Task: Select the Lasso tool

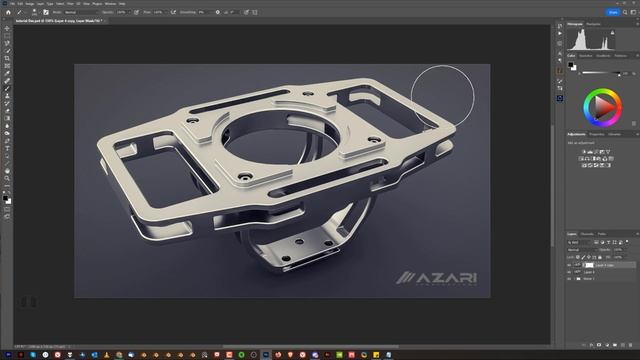Action: click(7, 43)
